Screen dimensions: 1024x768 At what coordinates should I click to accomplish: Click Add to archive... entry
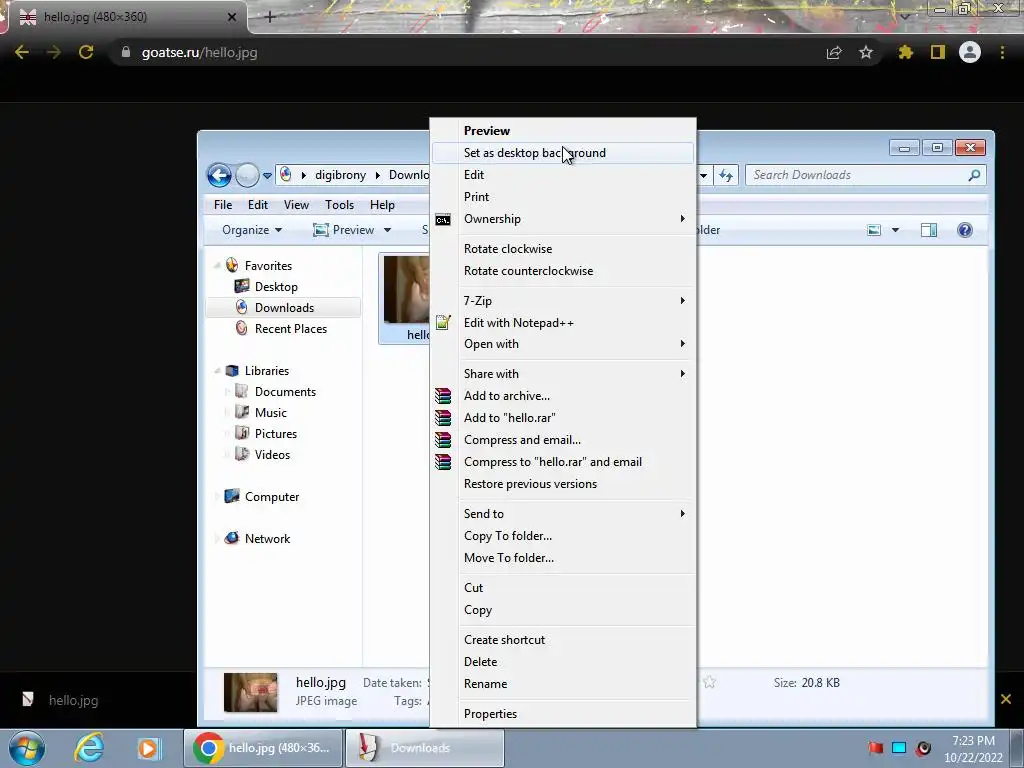pyautogui.click(x=562, y=396)
